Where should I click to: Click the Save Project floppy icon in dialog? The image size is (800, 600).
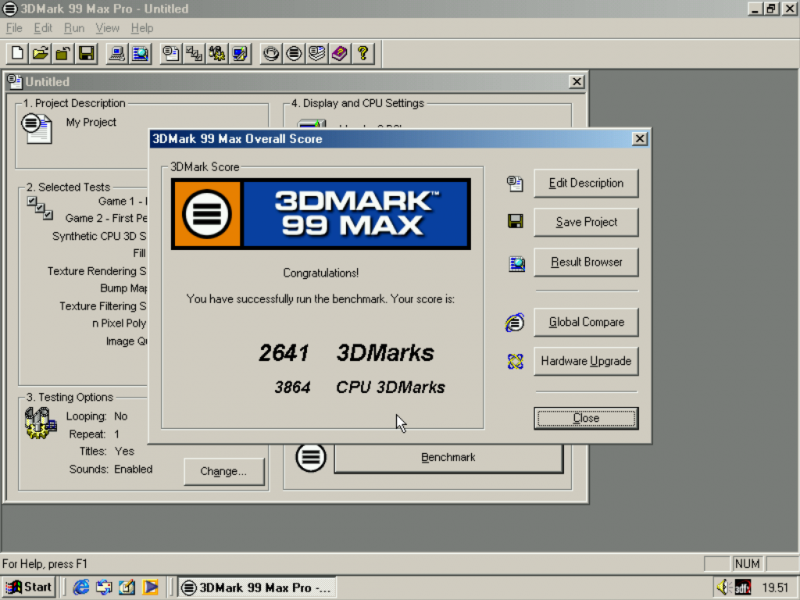(515, 222)
